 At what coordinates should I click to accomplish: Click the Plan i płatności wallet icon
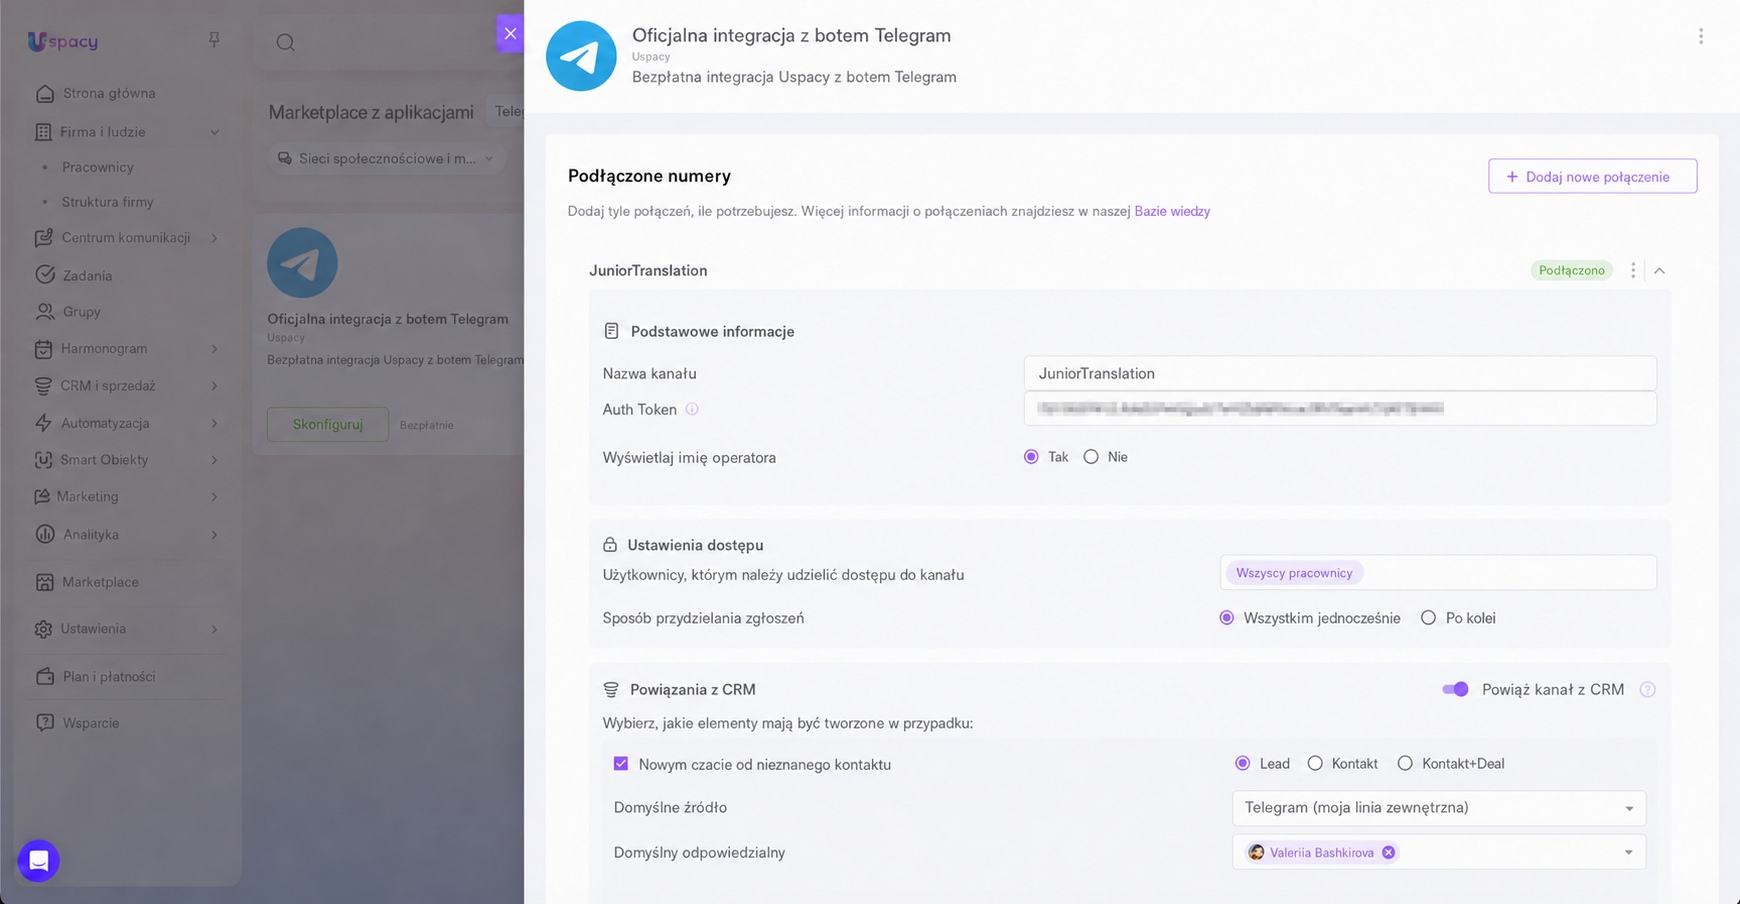(45, 676)
